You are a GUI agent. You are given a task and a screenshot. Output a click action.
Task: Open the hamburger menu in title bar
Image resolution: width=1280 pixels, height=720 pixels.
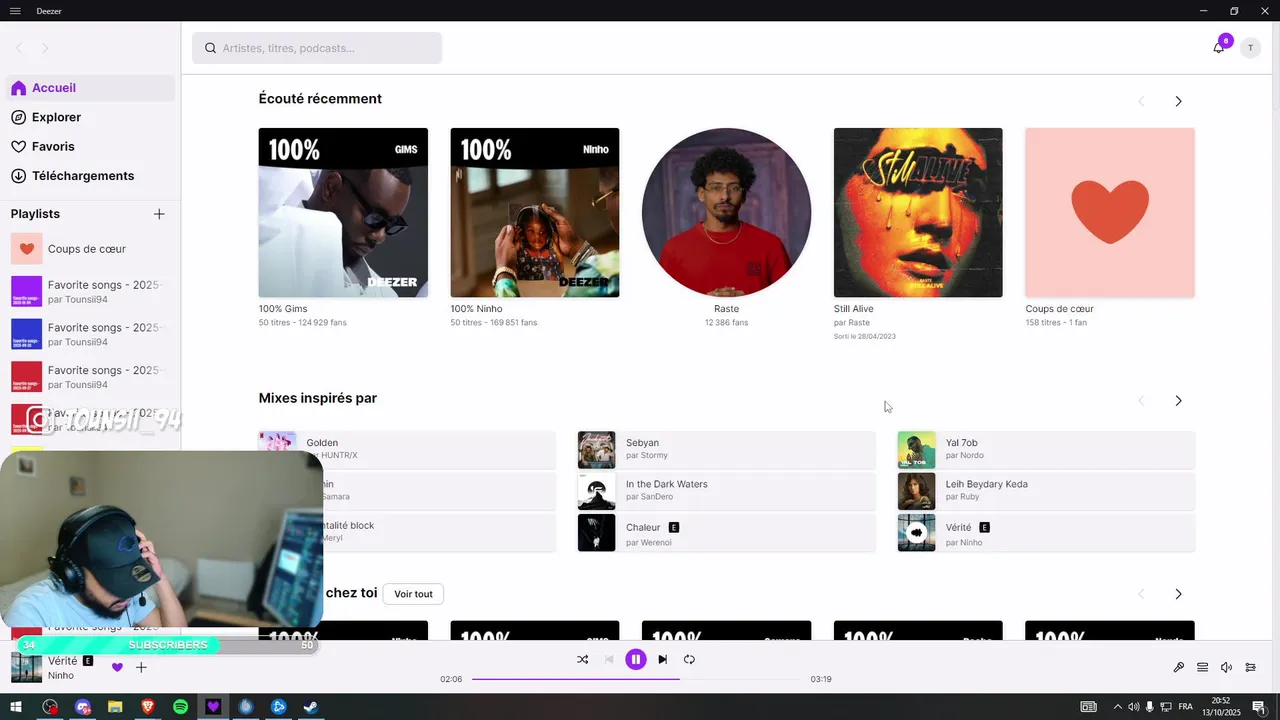[x=15, y=10]
